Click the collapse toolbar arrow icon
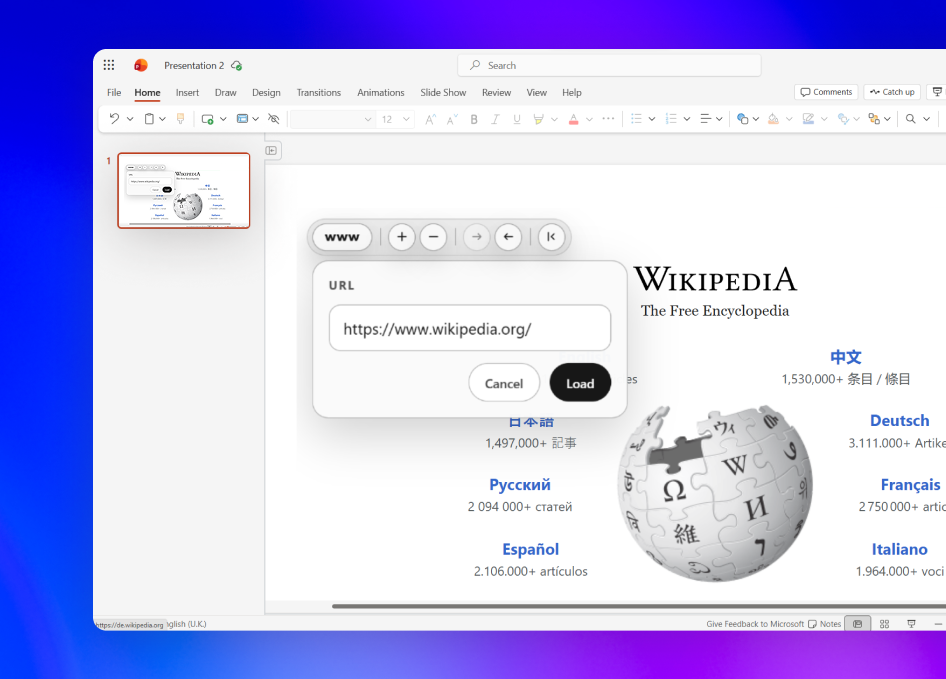The image size is (946, 679). 551,237
